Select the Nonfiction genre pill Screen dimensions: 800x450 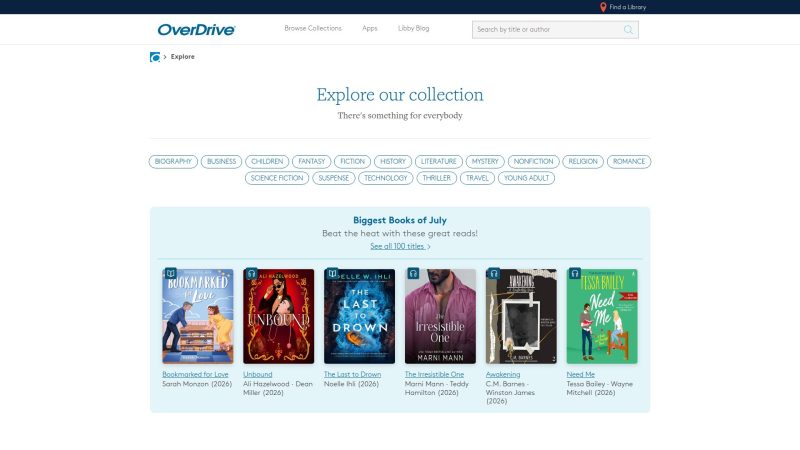coord(534,162)
